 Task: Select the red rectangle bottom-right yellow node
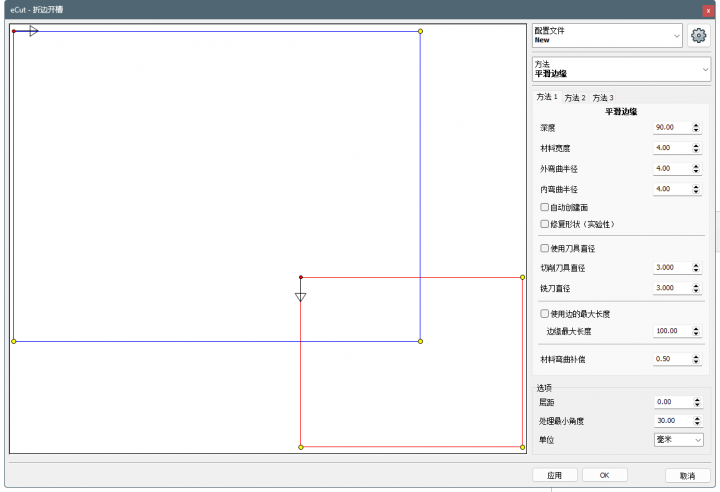pos(523,447)
